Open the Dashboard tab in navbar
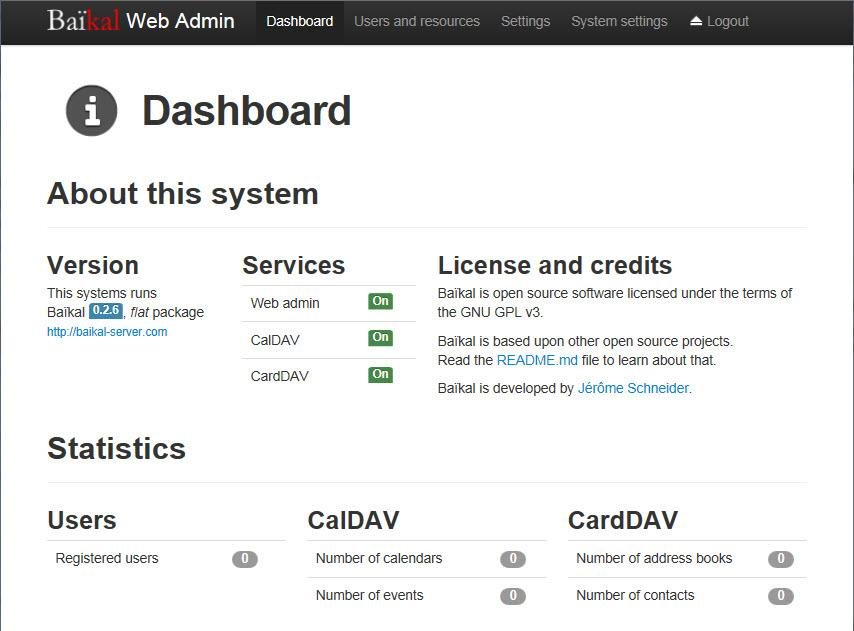This screenshot has width=854, height=631. coord(299,21)
